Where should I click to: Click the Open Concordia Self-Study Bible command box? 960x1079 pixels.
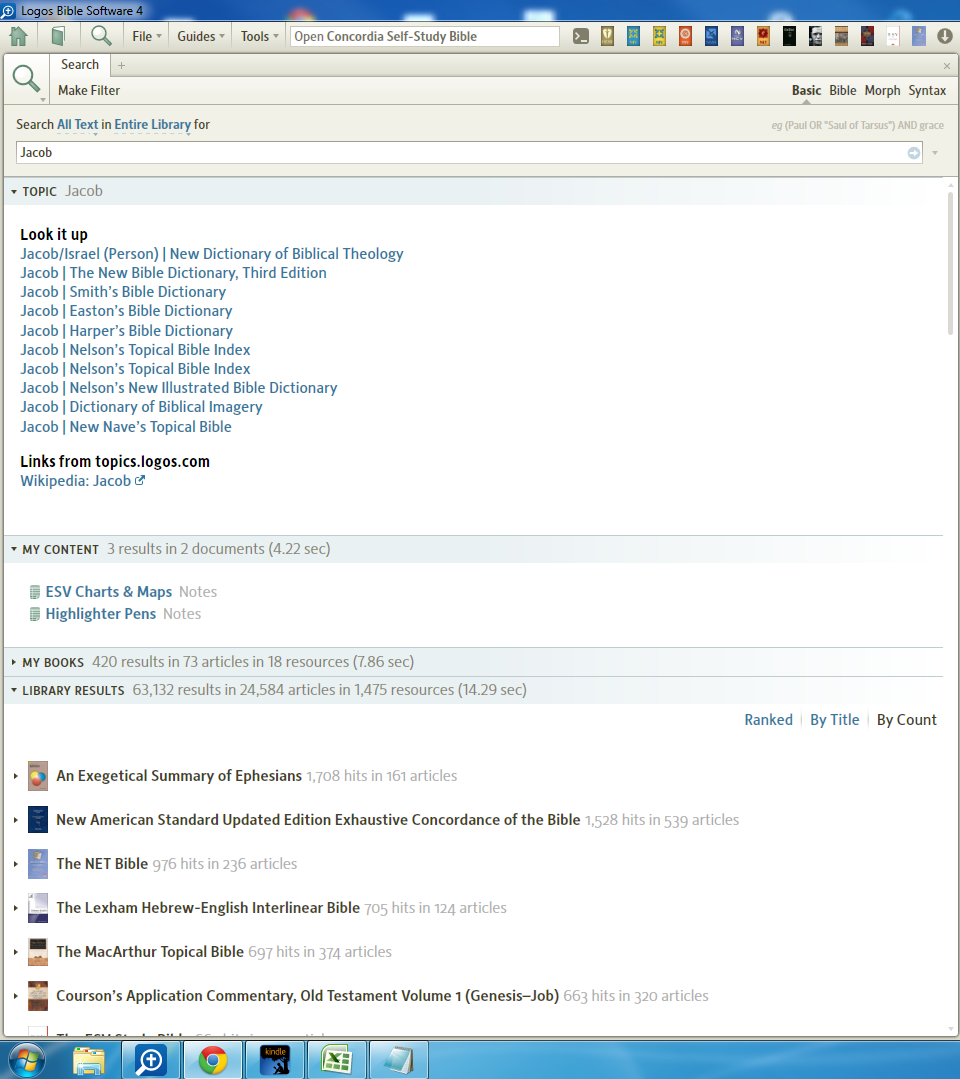(425, 36)
